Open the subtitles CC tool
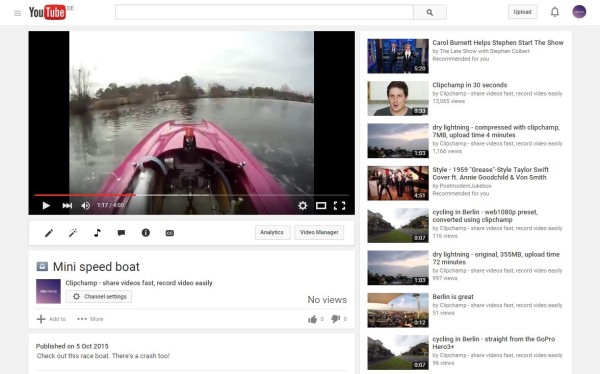Screen dimensions: 600x374 tap(170, 233)
